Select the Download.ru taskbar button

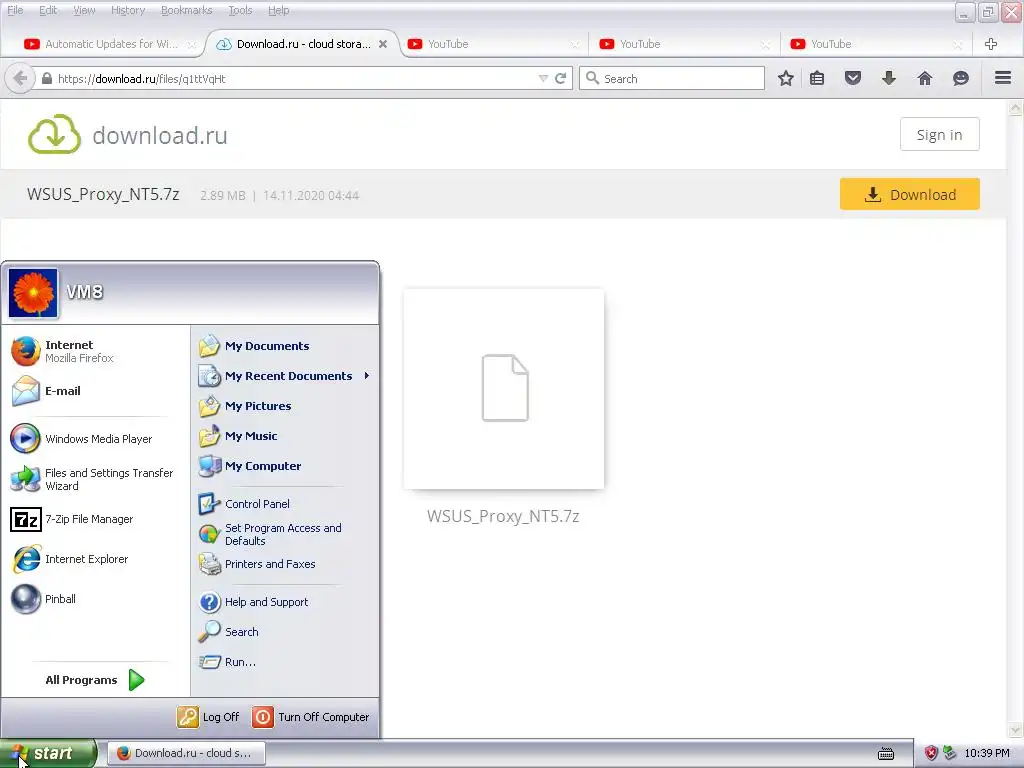(x=186, y=753)
